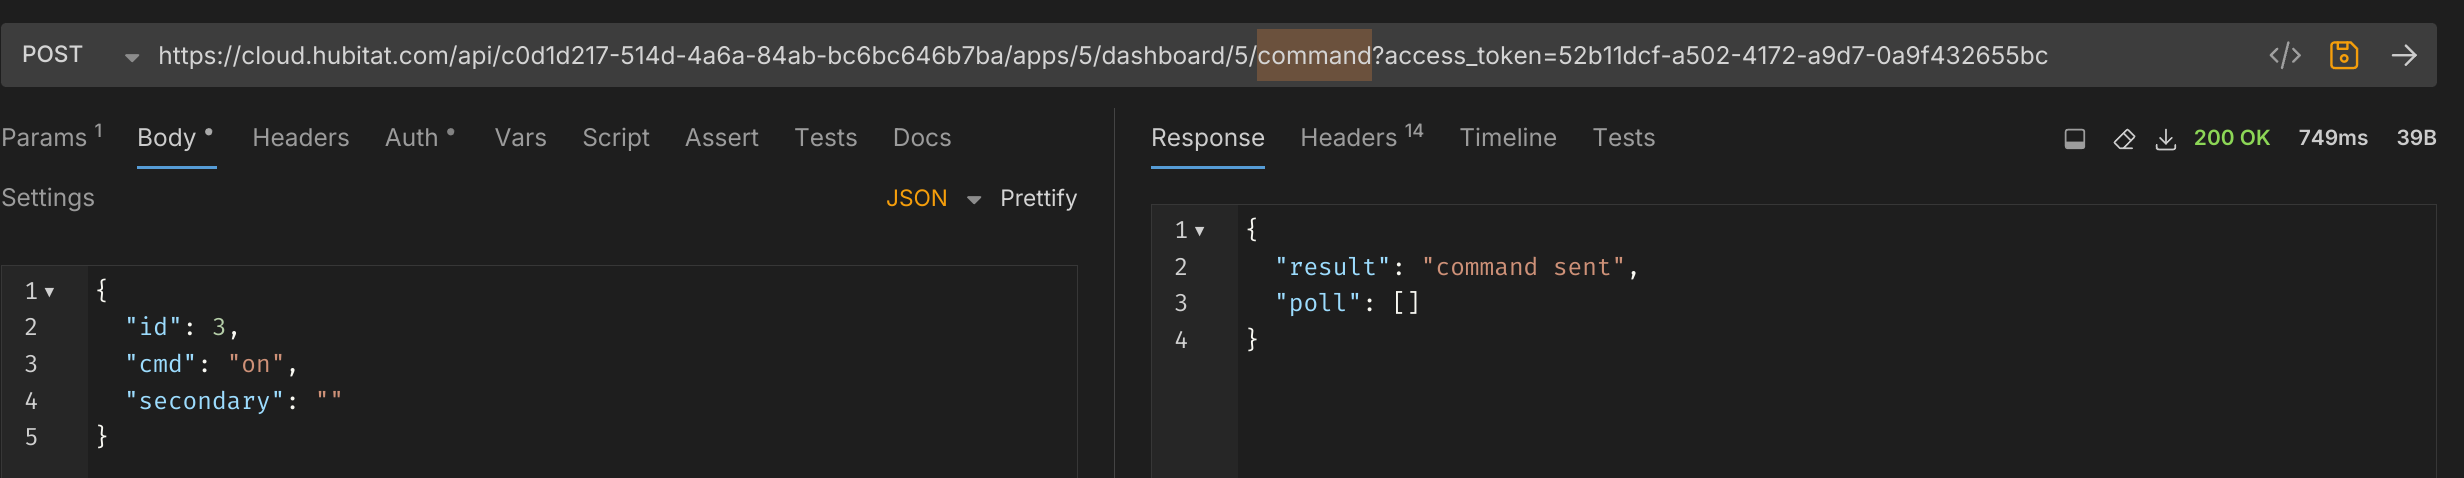2464x478 pixels.
Task: Clear the response with the eraser icon
Action: point(2124,139)
